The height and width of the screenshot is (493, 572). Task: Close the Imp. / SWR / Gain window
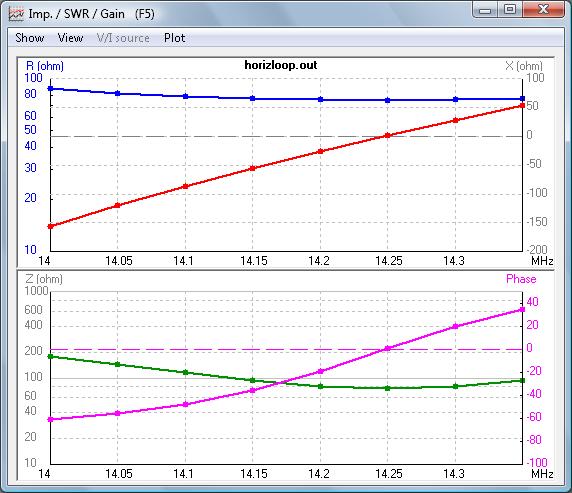point(544,9)
